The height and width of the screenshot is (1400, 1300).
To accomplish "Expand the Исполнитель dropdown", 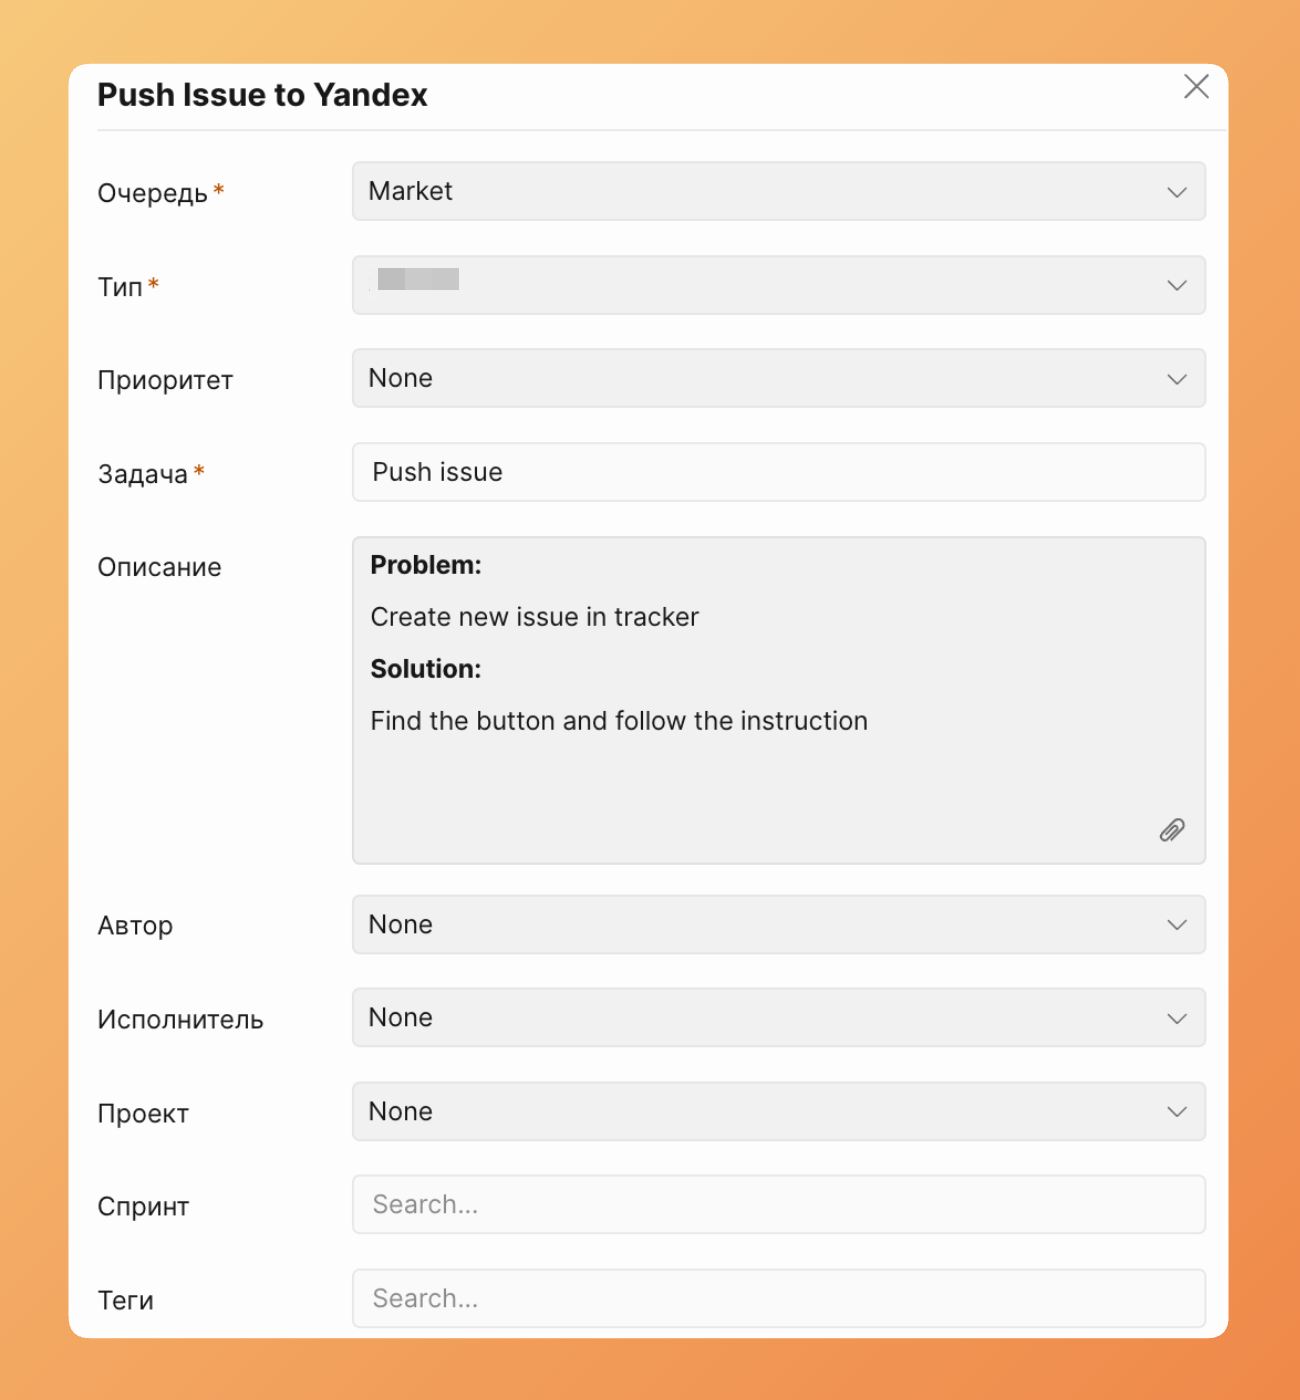I will (778, 1018).
